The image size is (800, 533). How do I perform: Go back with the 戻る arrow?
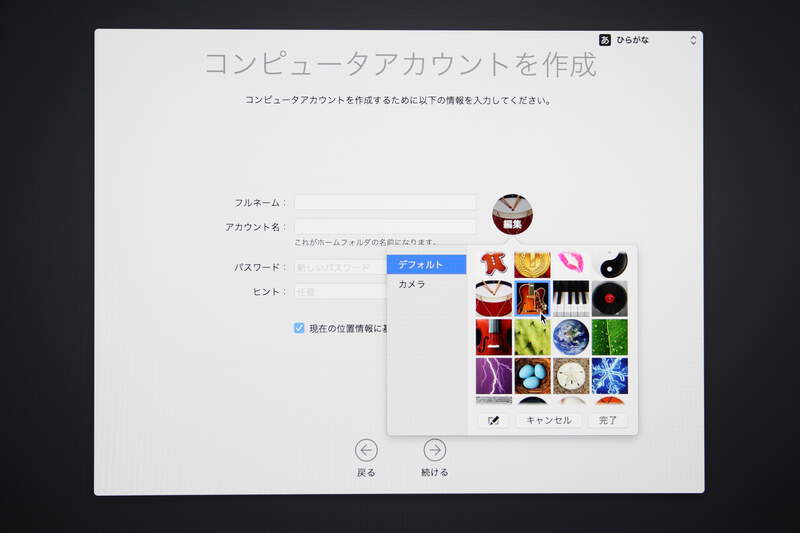[366, 450]
